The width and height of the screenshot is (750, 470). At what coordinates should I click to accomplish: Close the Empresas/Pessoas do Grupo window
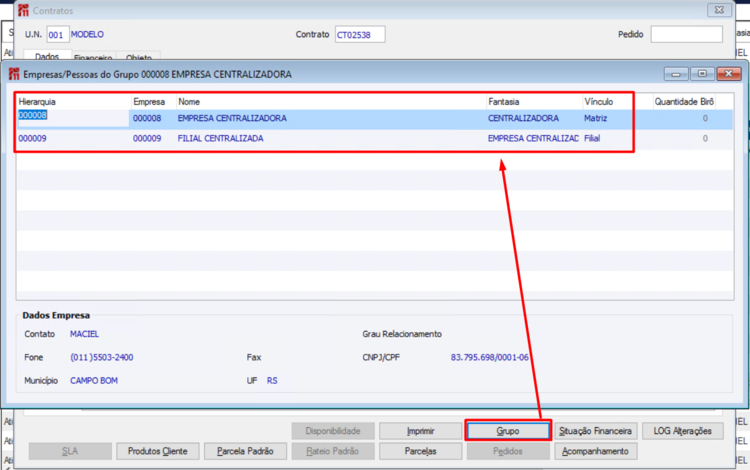click(x=728, y=74)
